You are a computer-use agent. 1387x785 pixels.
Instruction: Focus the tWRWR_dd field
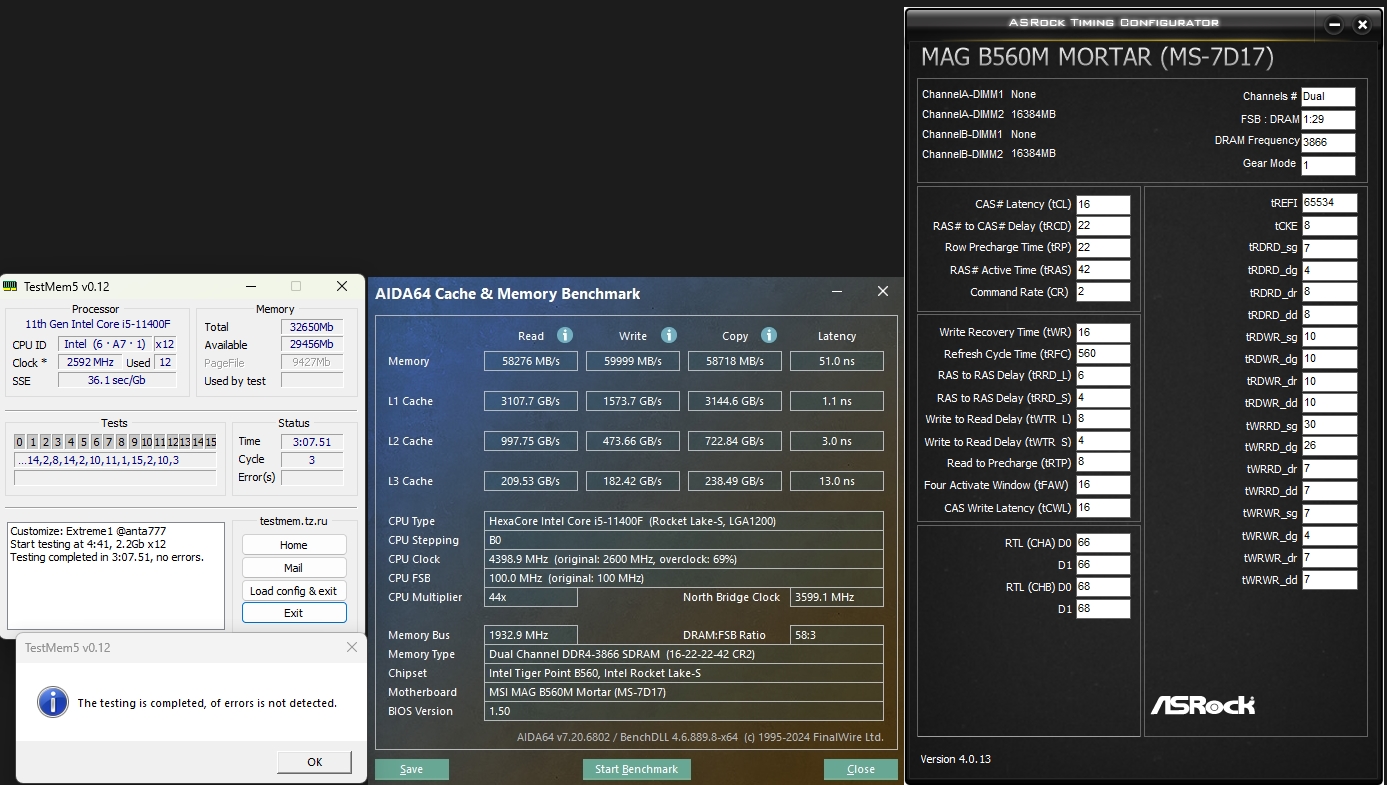(1330, 580)
